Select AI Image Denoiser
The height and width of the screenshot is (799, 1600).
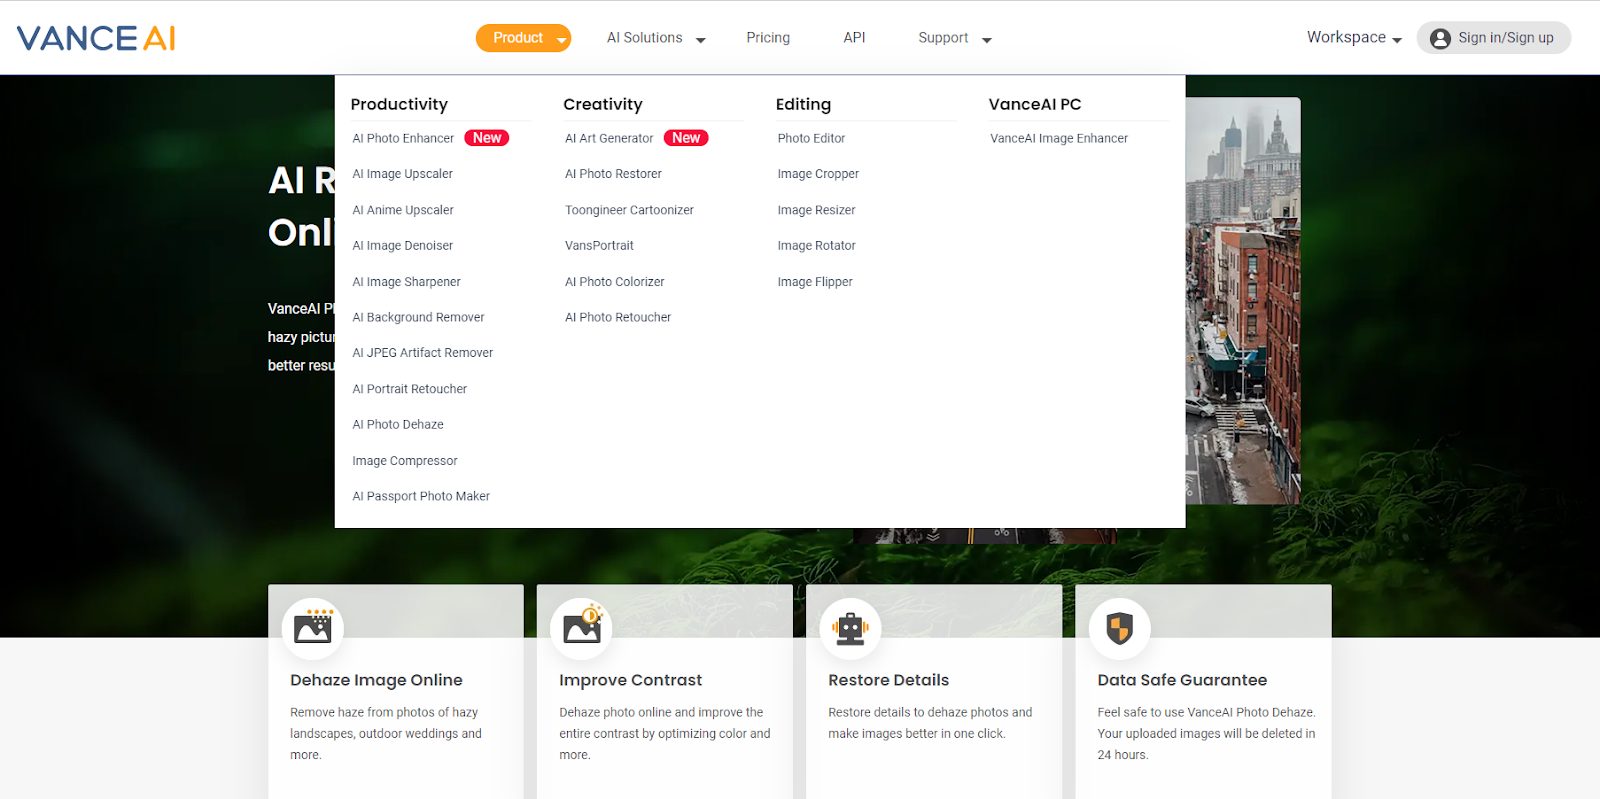(x=402, y=246)
